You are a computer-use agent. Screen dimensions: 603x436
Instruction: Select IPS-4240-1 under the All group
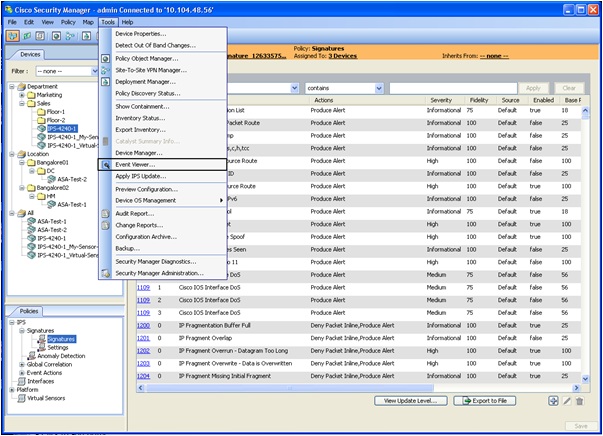[52, 238]
